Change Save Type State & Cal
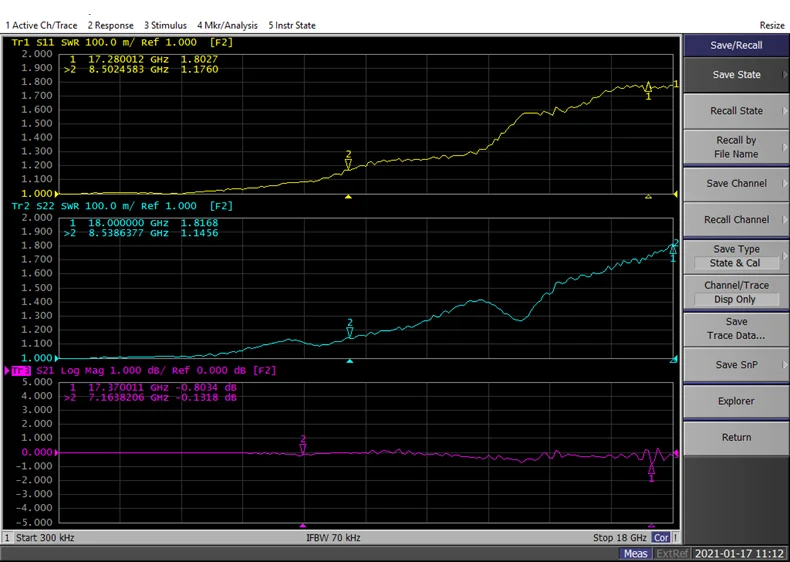 coord(736,256)
